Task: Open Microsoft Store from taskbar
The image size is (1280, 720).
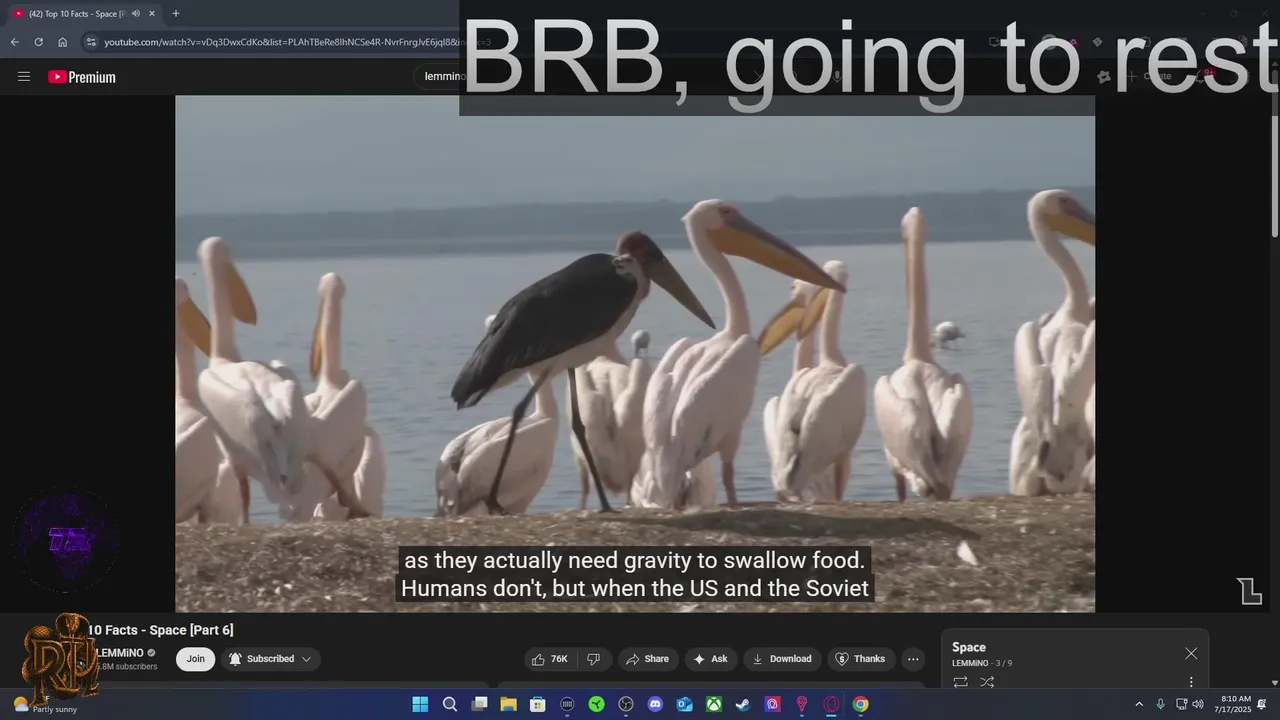Action: coord(538,704)
